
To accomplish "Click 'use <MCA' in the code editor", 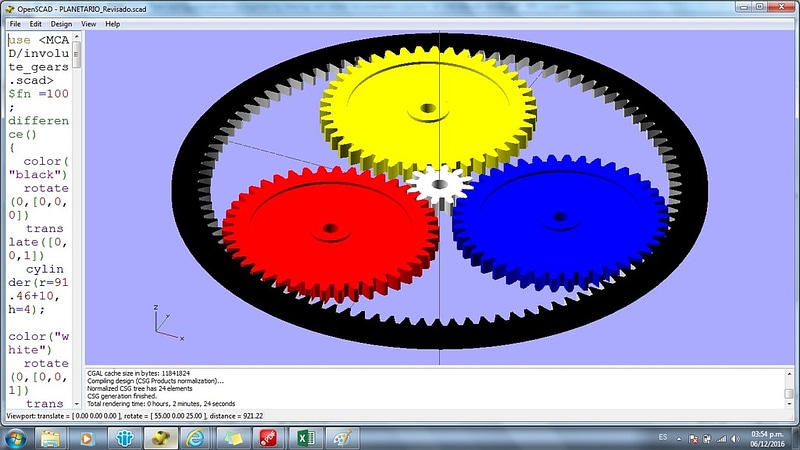I will (39, 40).
